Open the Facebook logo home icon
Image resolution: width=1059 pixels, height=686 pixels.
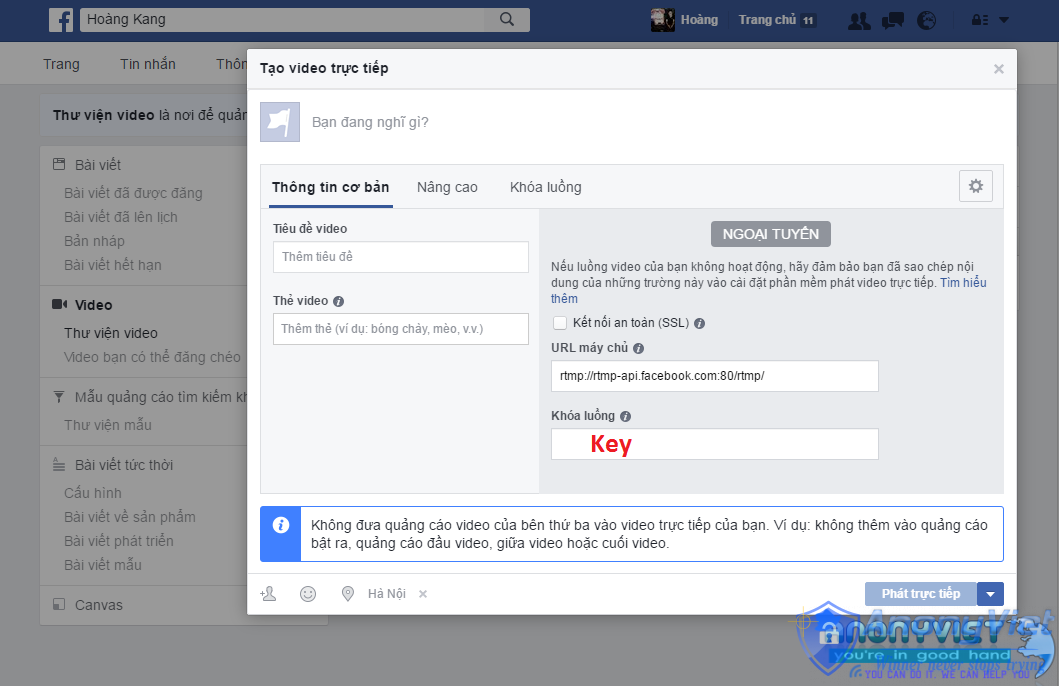(61, 20)
